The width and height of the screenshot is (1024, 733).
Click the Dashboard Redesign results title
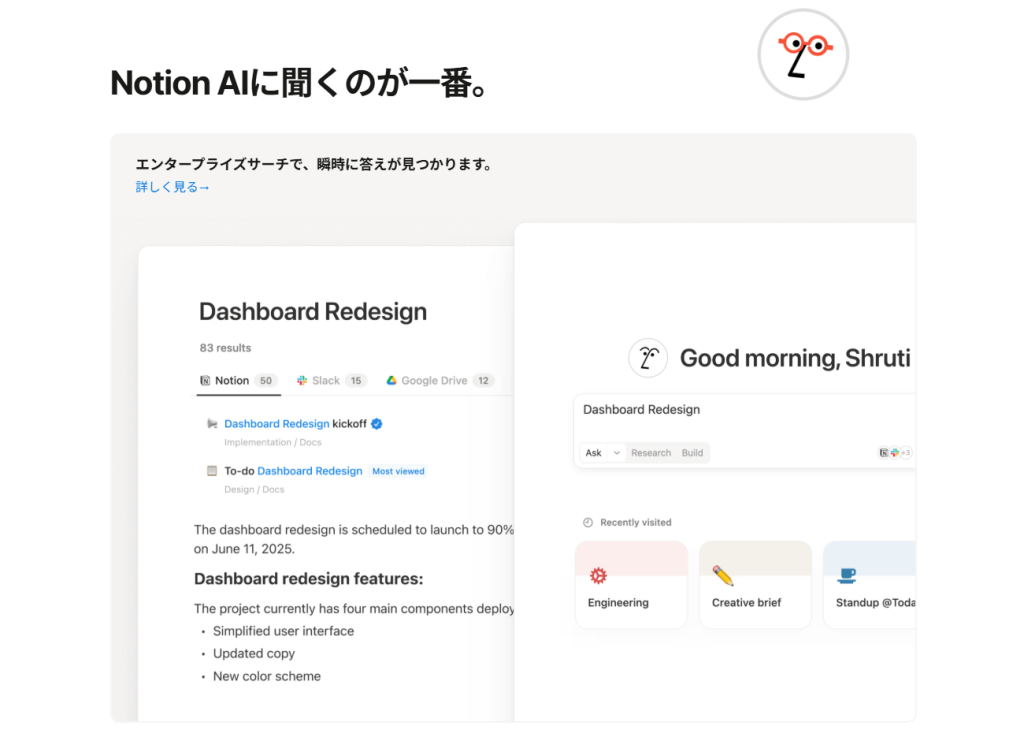(x=313, y=312)
